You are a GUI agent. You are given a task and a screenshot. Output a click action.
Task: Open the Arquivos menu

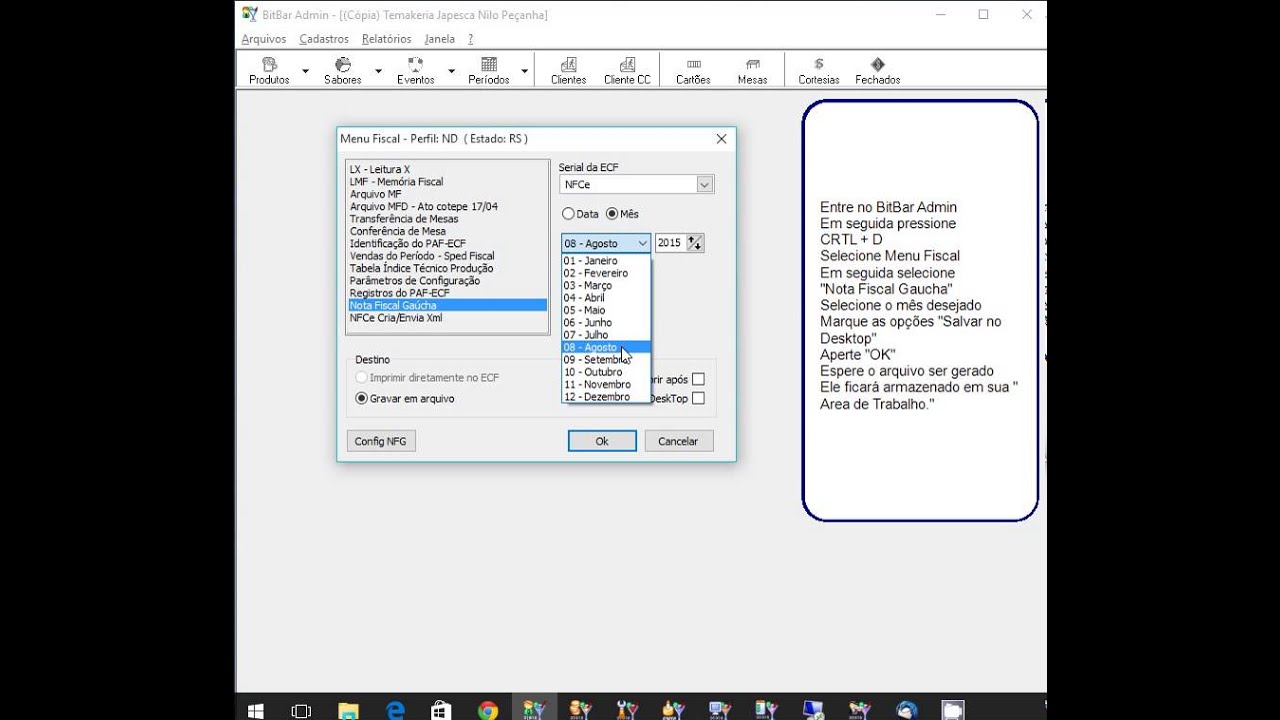pyautogui.click(x=264, y=39)
